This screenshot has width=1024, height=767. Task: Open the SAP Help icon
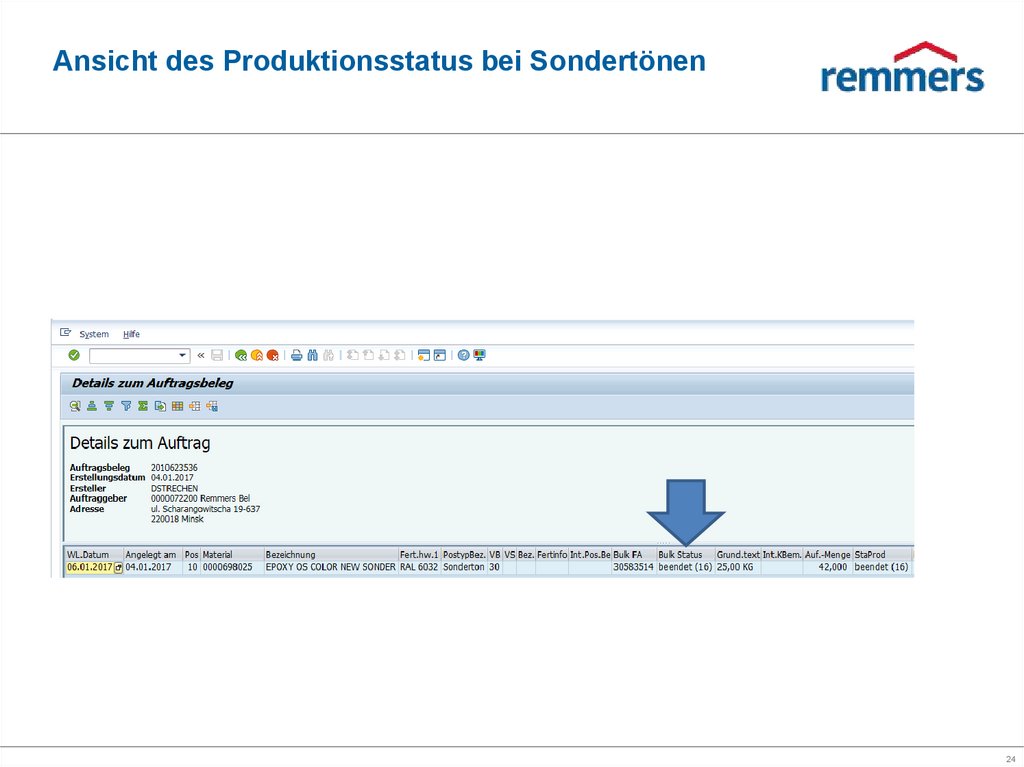point(463,356)
